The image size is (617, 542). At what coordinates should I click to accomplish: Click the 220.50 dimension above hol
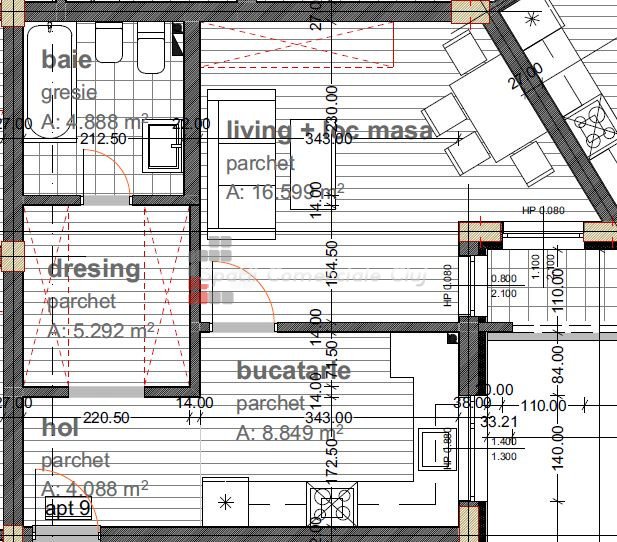pos(106,418)
